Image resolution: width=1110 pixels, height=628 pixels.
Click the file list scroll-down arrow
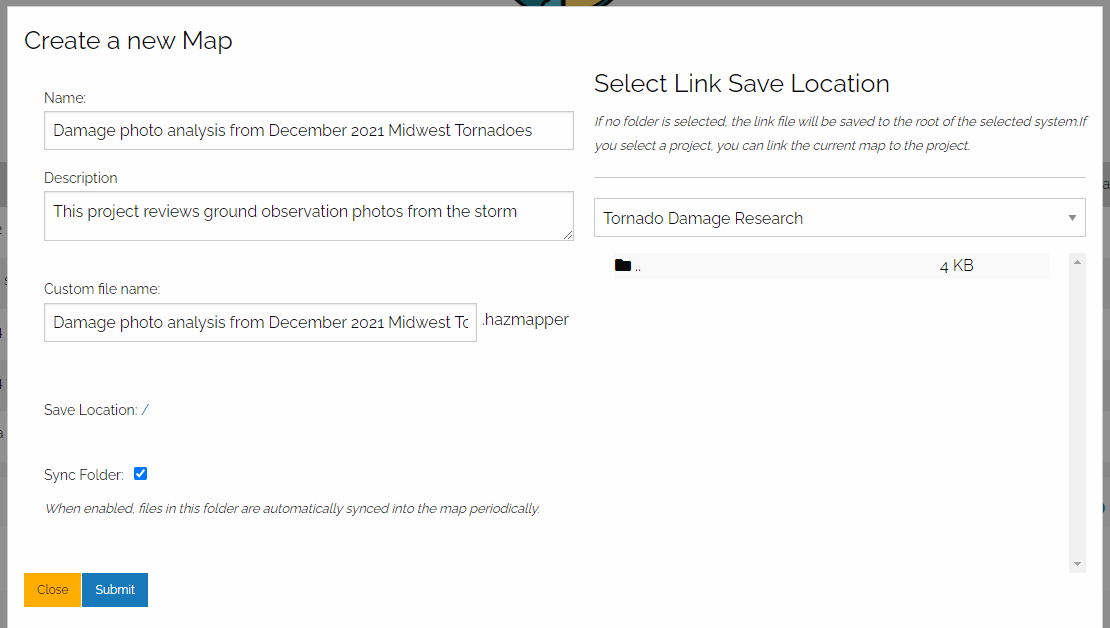[x=1077, y=564]
